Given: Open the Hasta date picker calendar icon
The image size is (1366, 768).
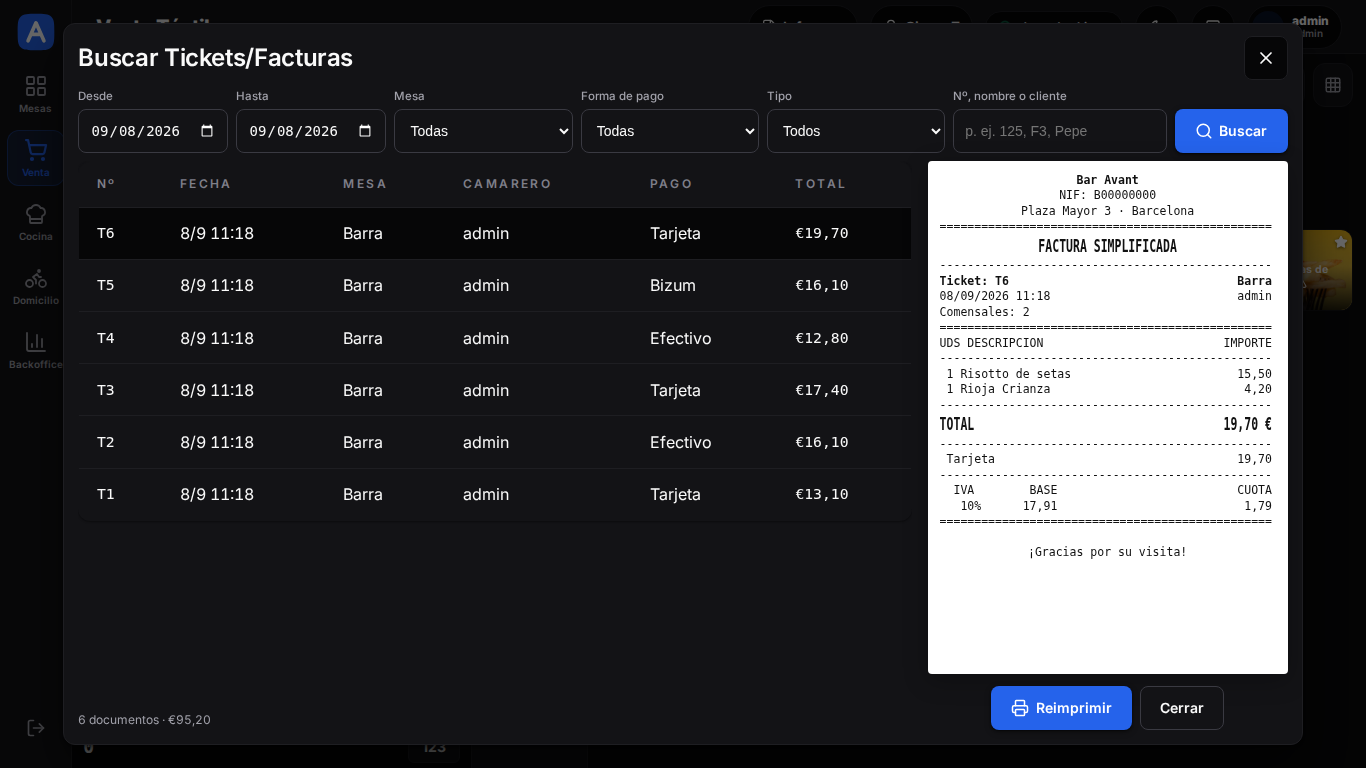Looking at the screenshot, I should [x=365, y=131].
